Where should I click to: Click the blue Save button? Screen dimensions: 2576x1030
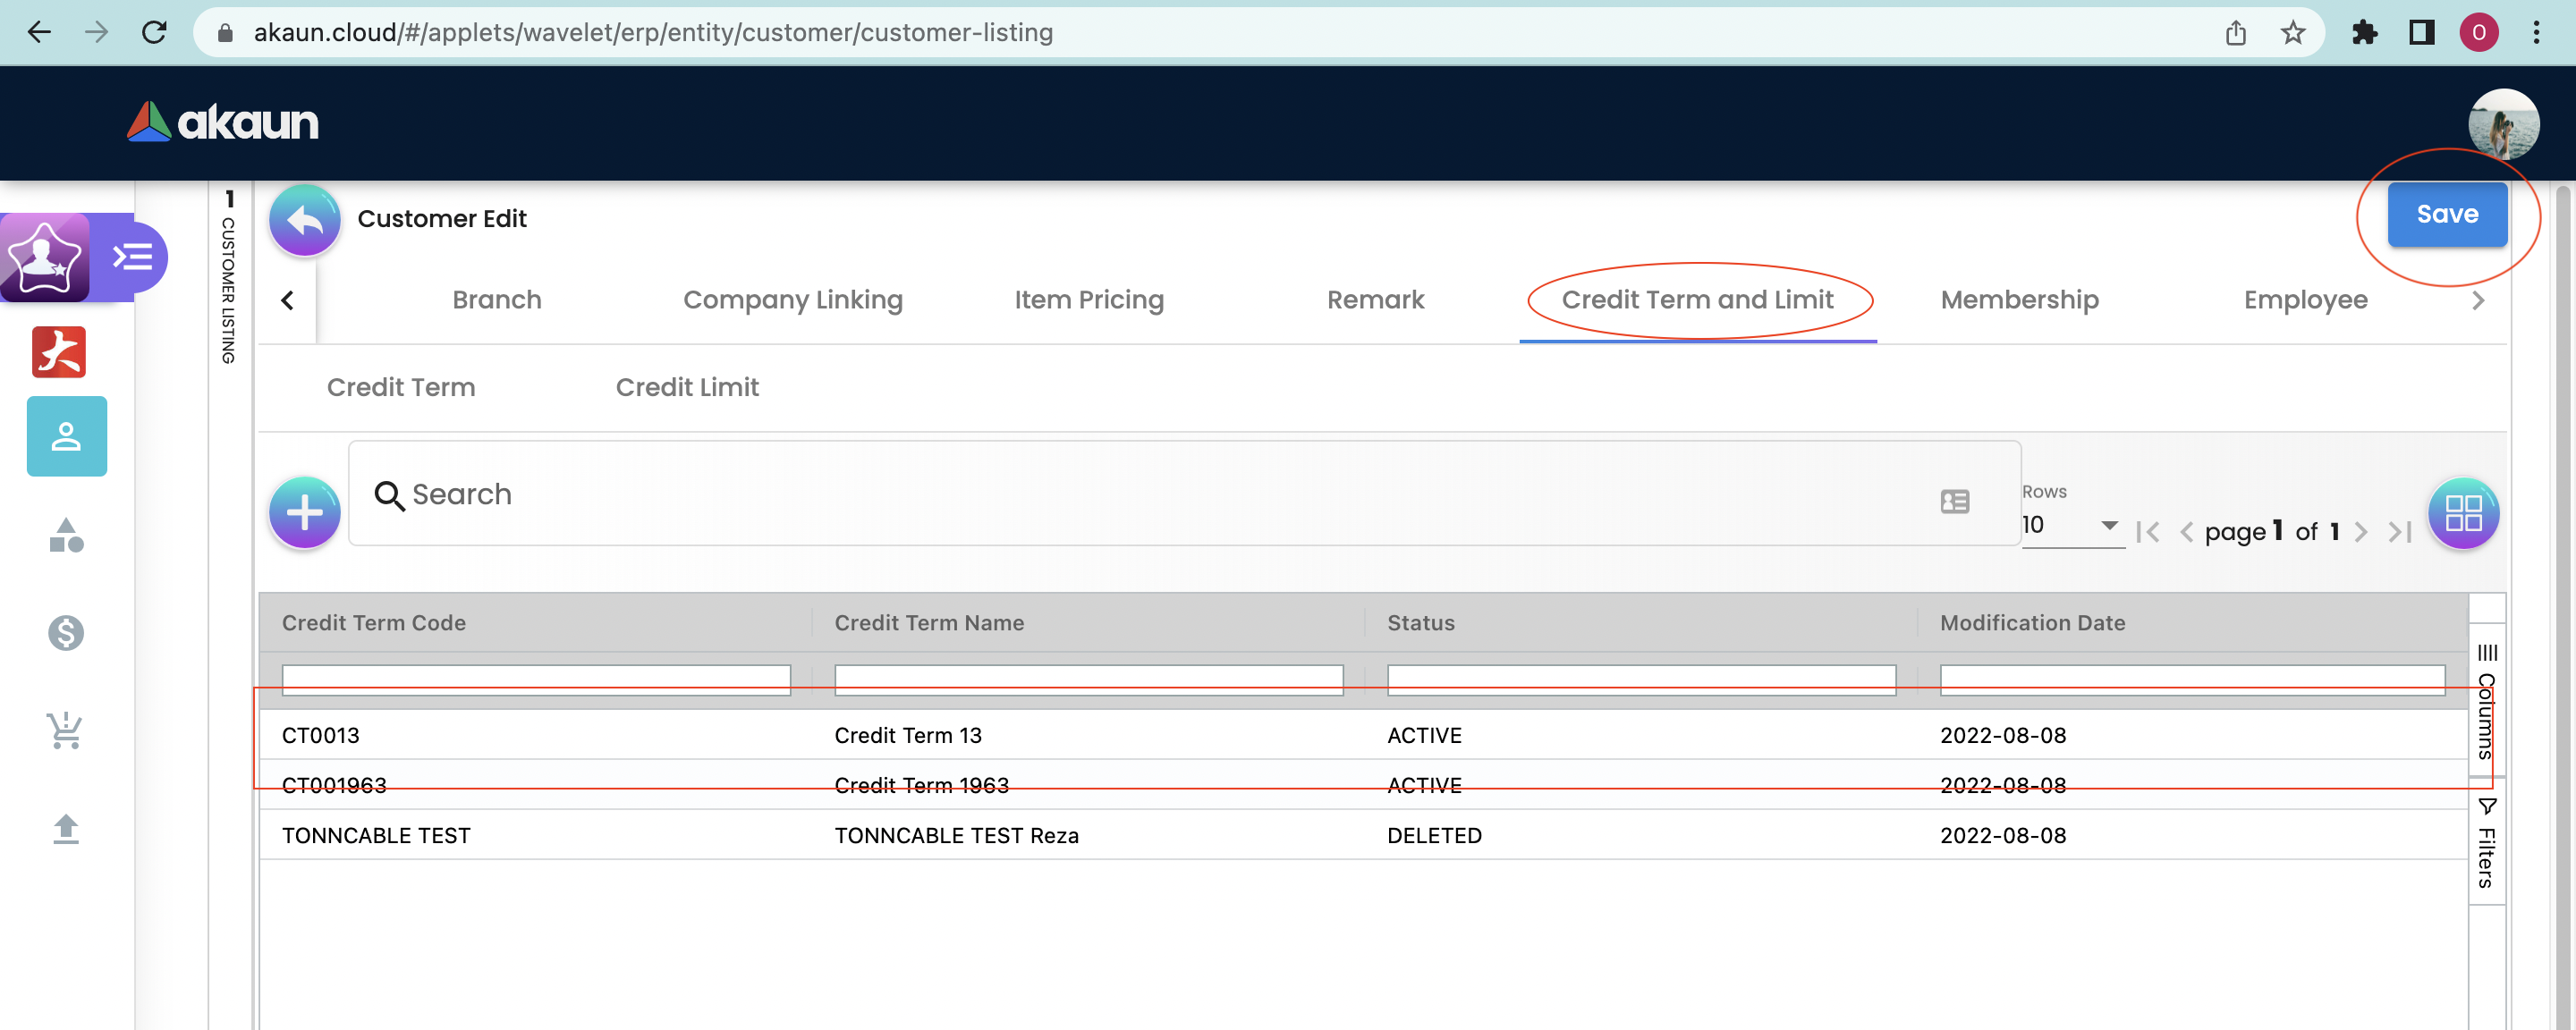pos(2446,214)
